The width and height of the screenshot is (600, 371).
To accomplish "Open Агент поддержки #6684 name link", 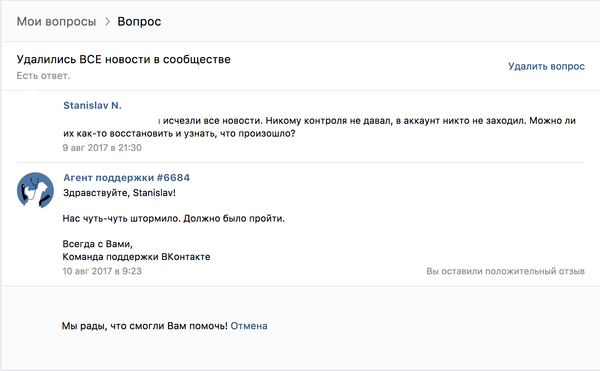I will coord(127,178).
